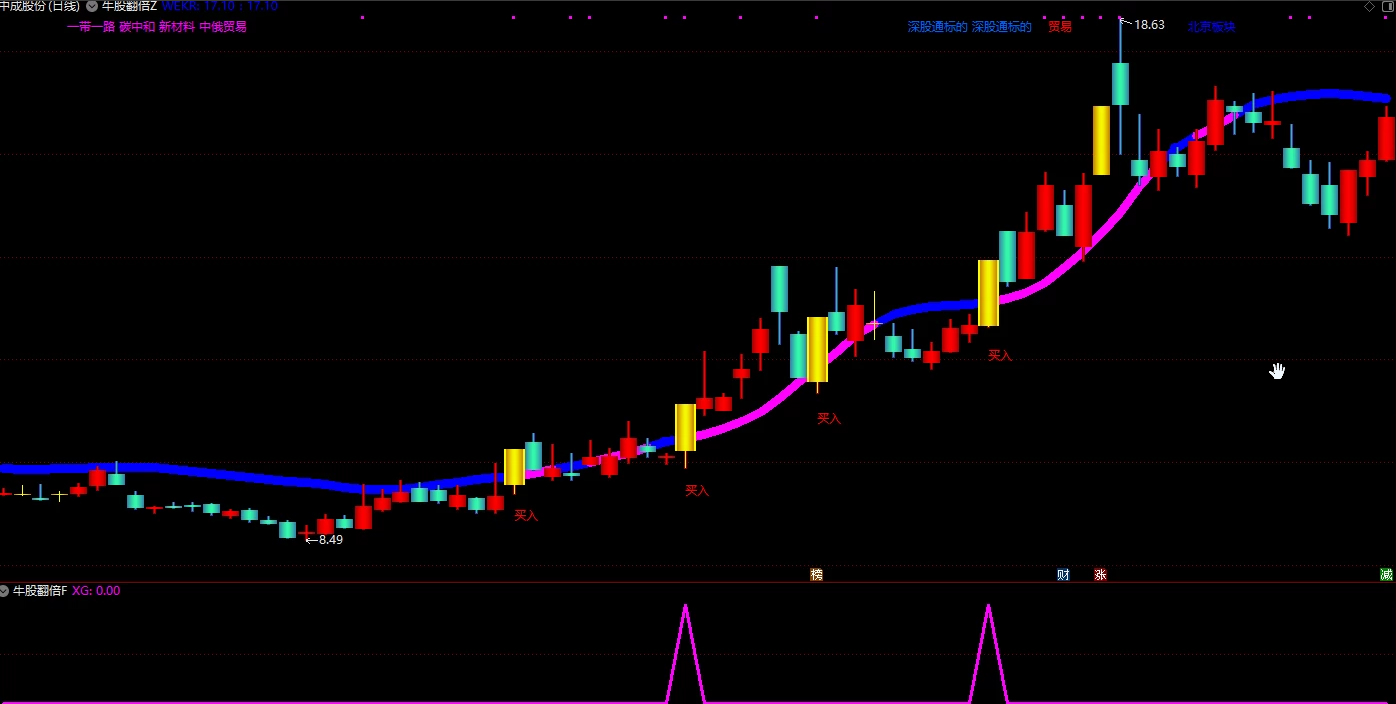Click the 中成股份 (日线) stock title
This screenshot has height=704, width=1396.
tap(40, 6)
